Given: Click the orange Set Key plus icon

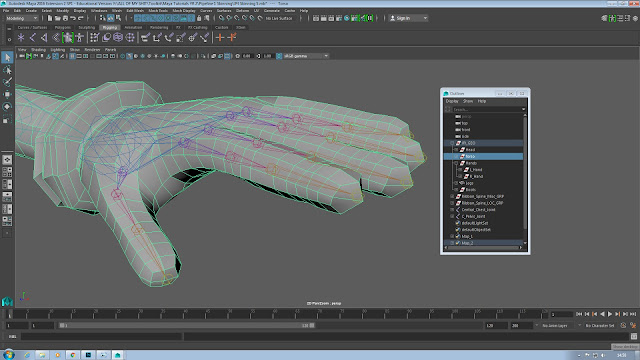Looking at the screenshot, I should [x=220, y=38].
